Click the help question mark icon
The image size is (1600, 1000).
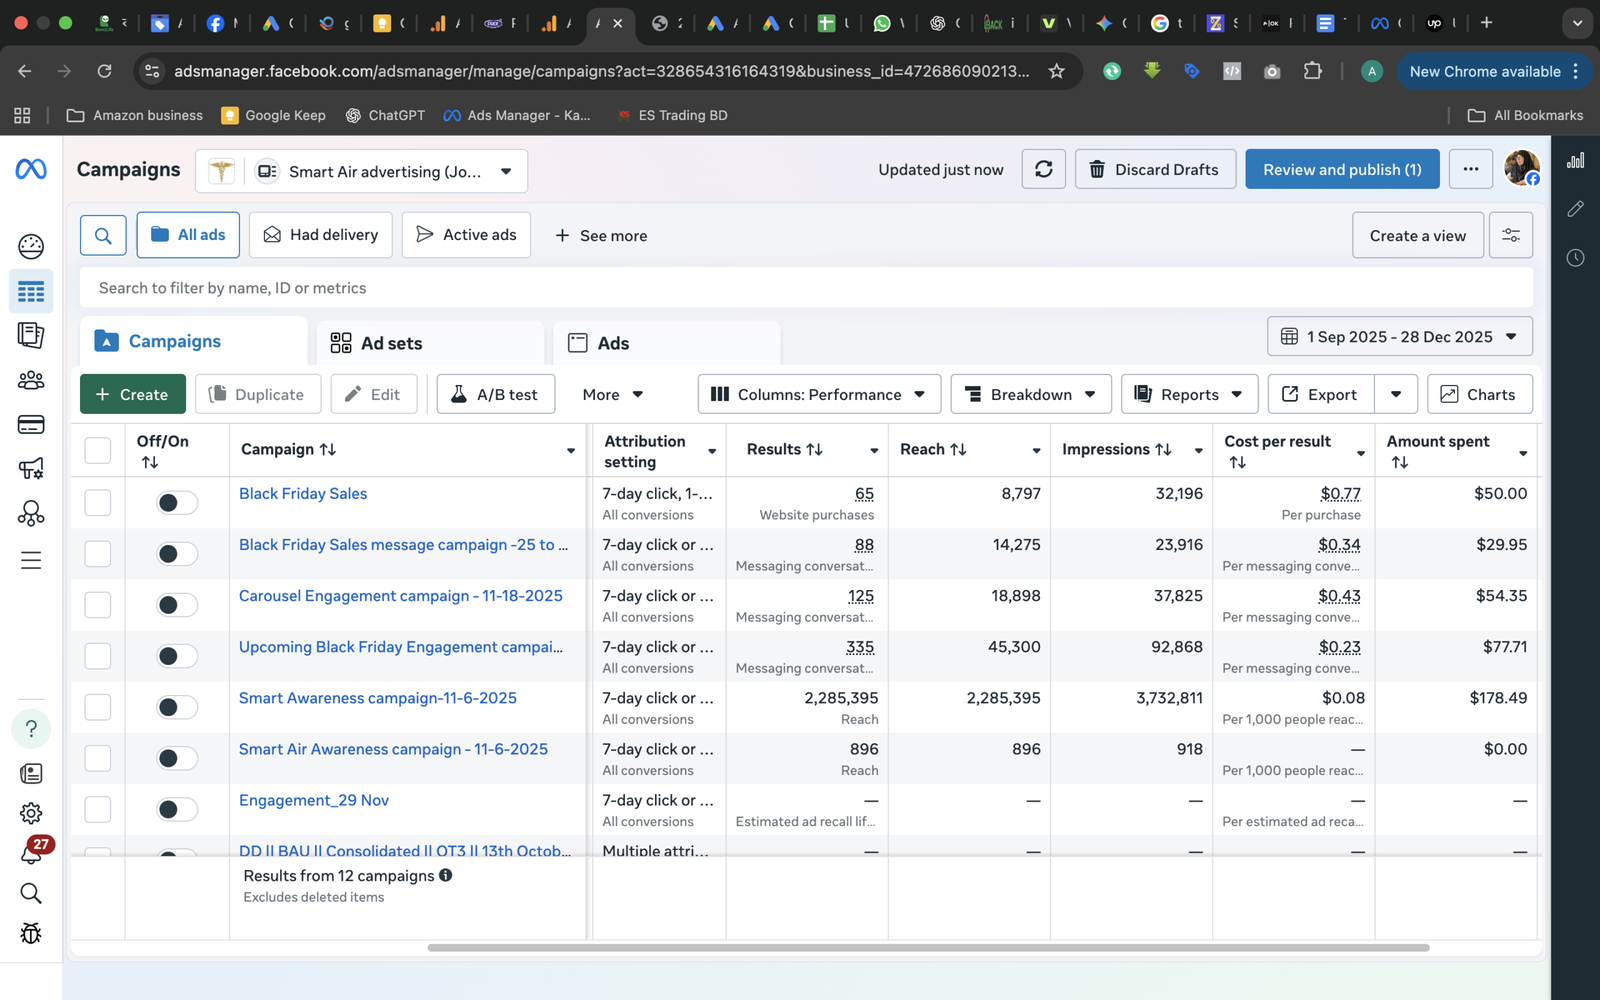pos(31,728)
